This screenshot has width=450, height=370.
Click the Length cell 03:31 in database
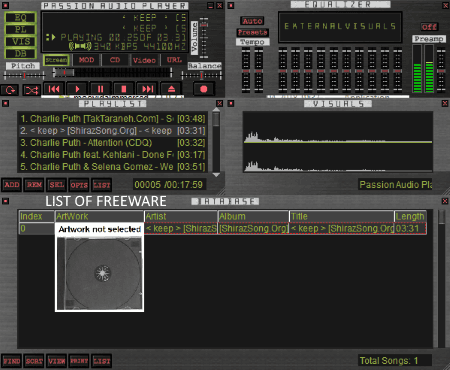[x=410, y=229]
